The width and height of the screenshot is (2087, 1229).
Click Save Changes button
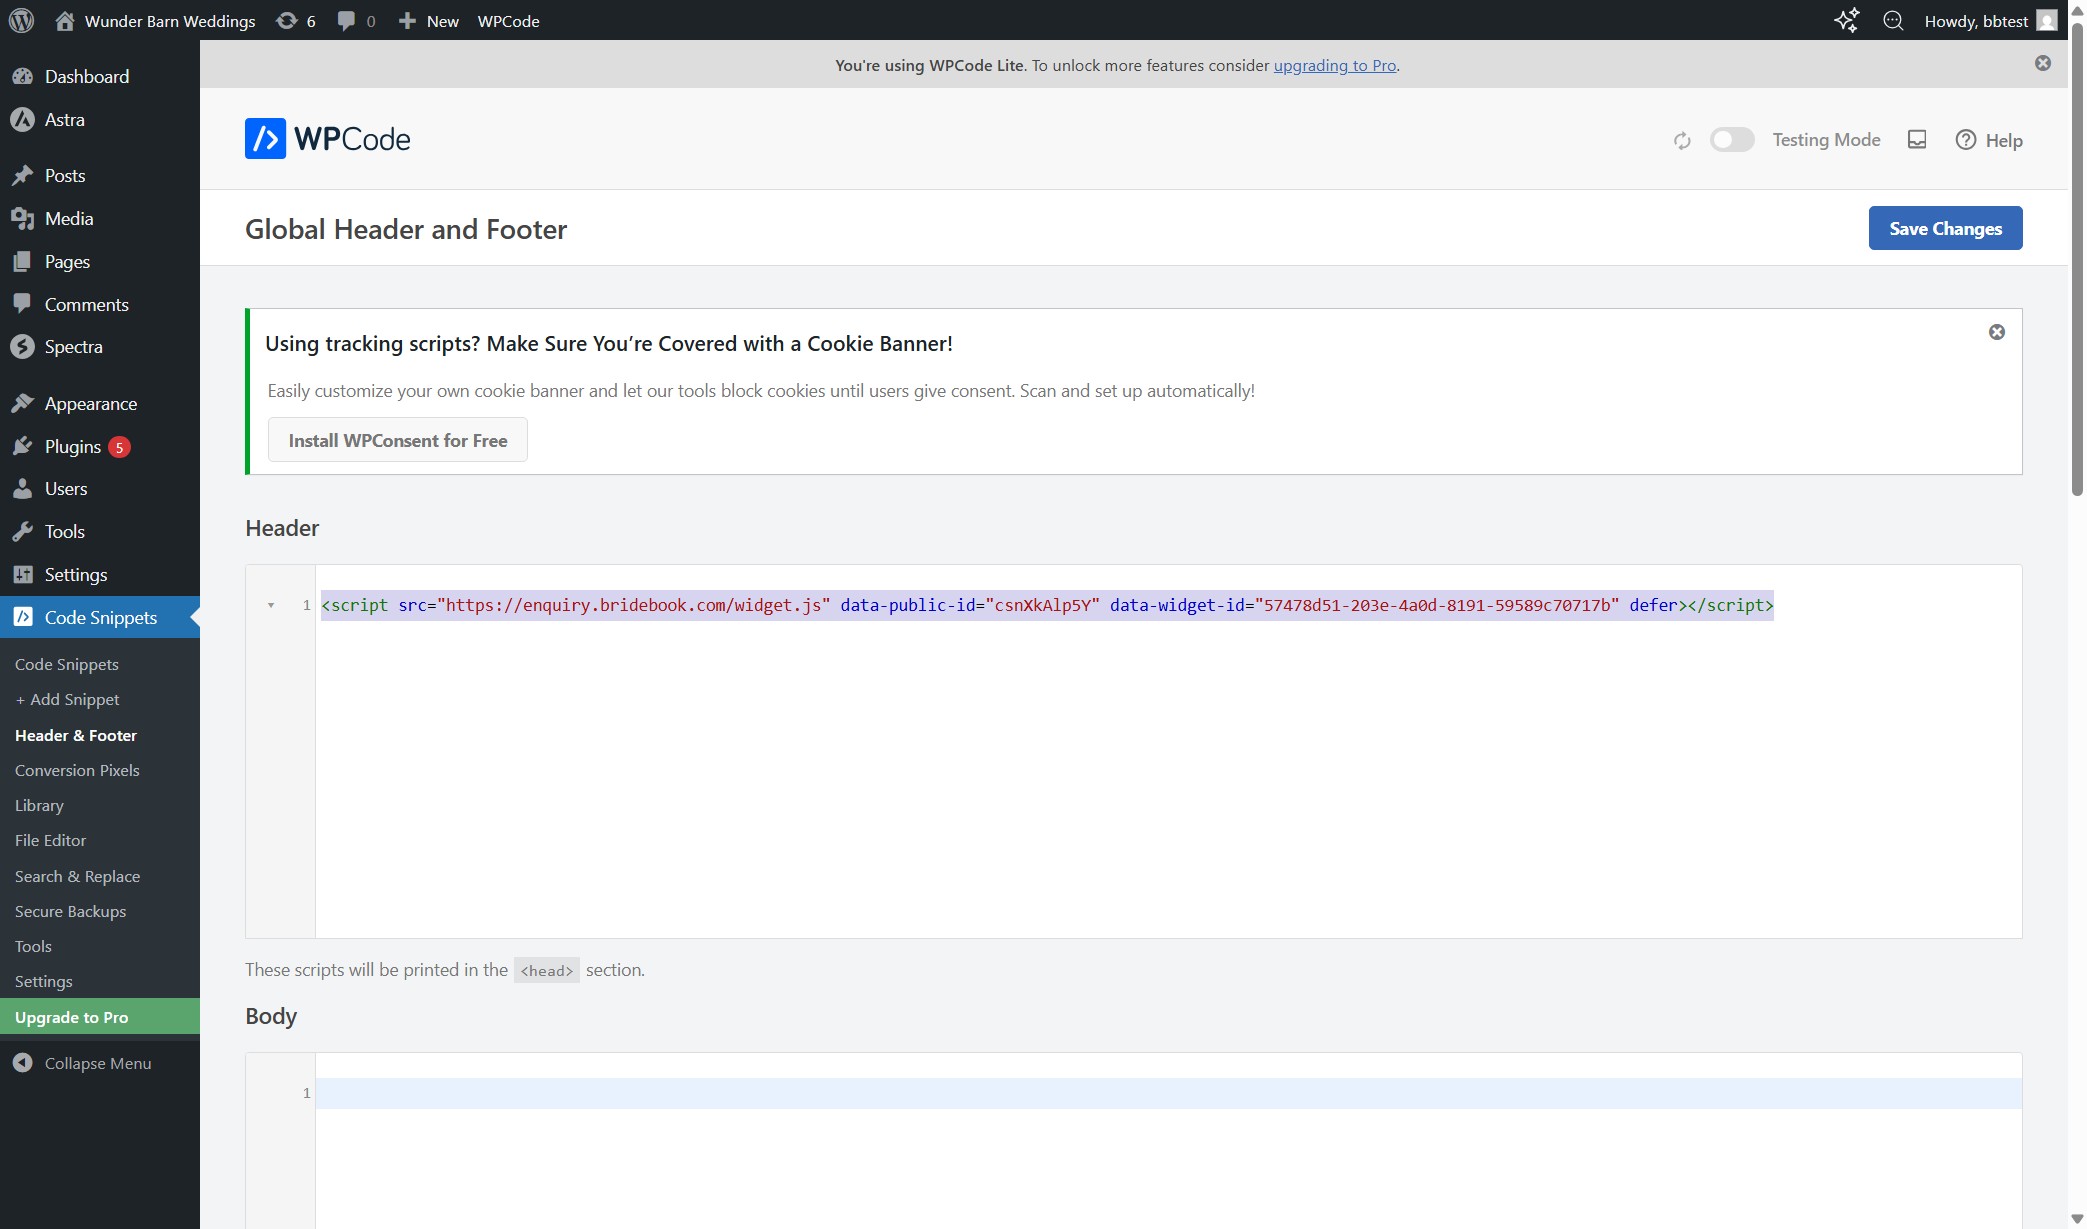pyautogui.click(x=1945, y=228)
